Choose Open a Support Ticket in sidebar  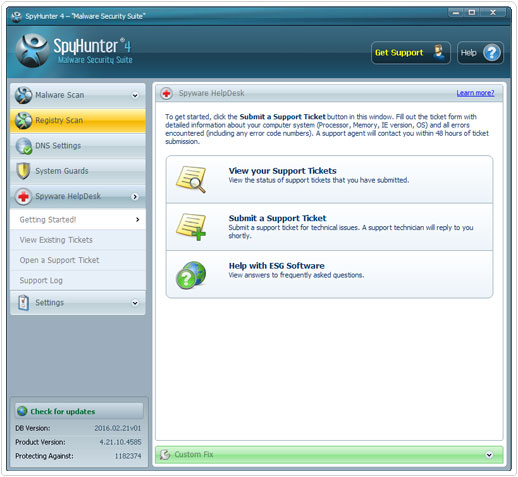[x=78, y=260]
